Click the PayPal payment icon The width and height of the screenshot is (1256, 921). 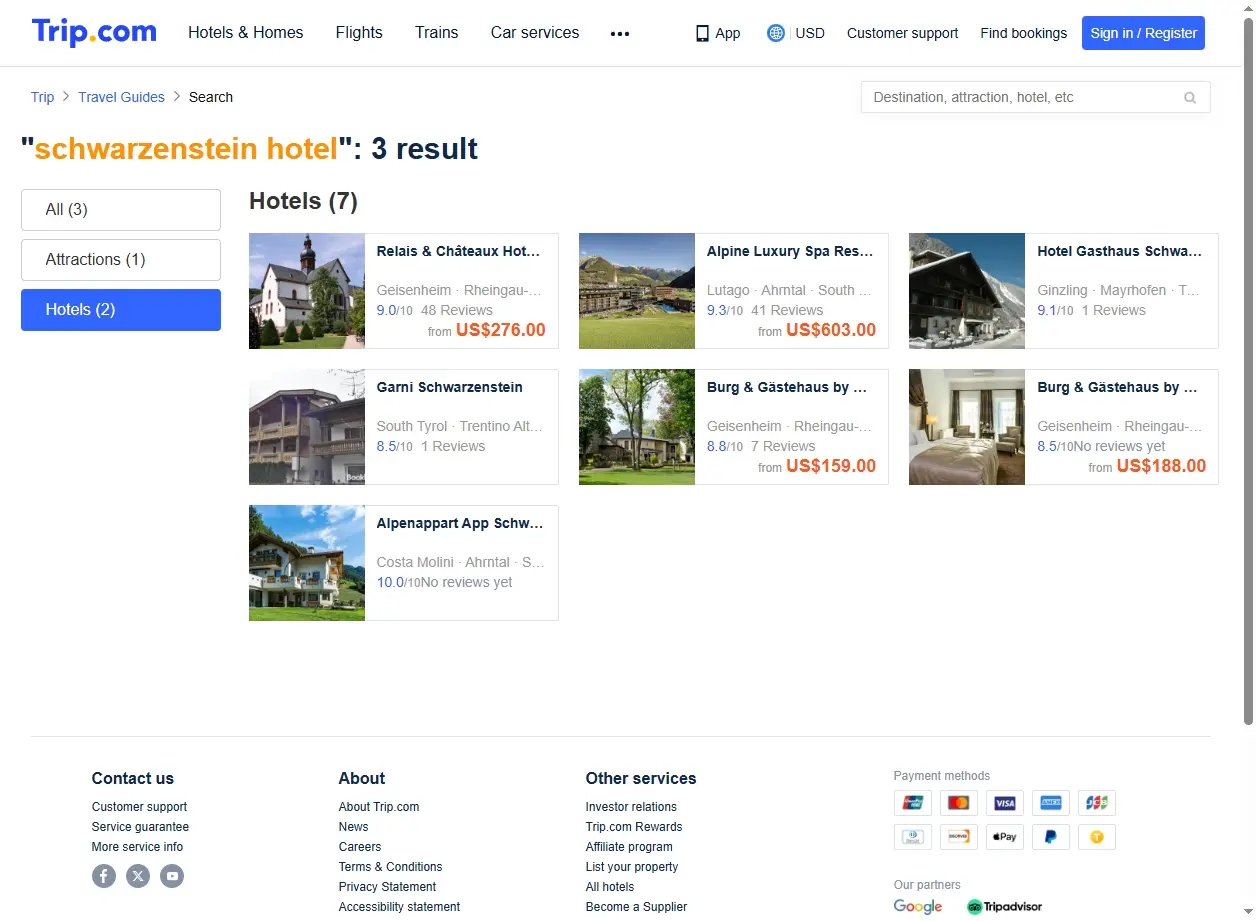pyautogui.click(x=1050, y=836)
